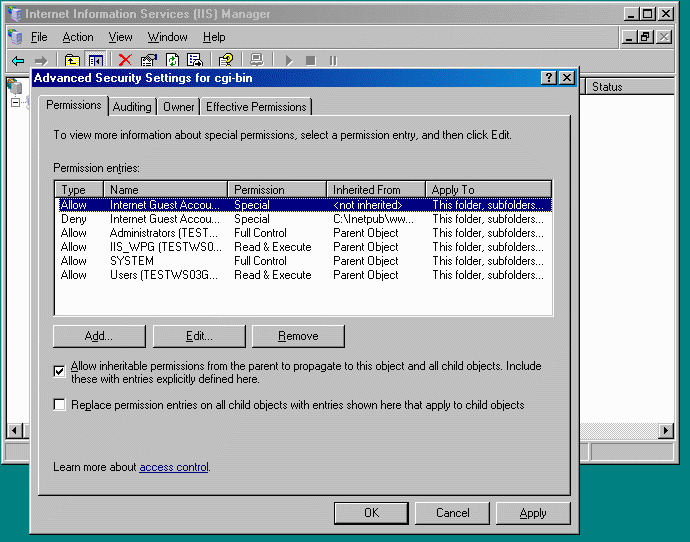Select the SYSTEM Full Control entry
Screen dimensions: 690x542
305,261
